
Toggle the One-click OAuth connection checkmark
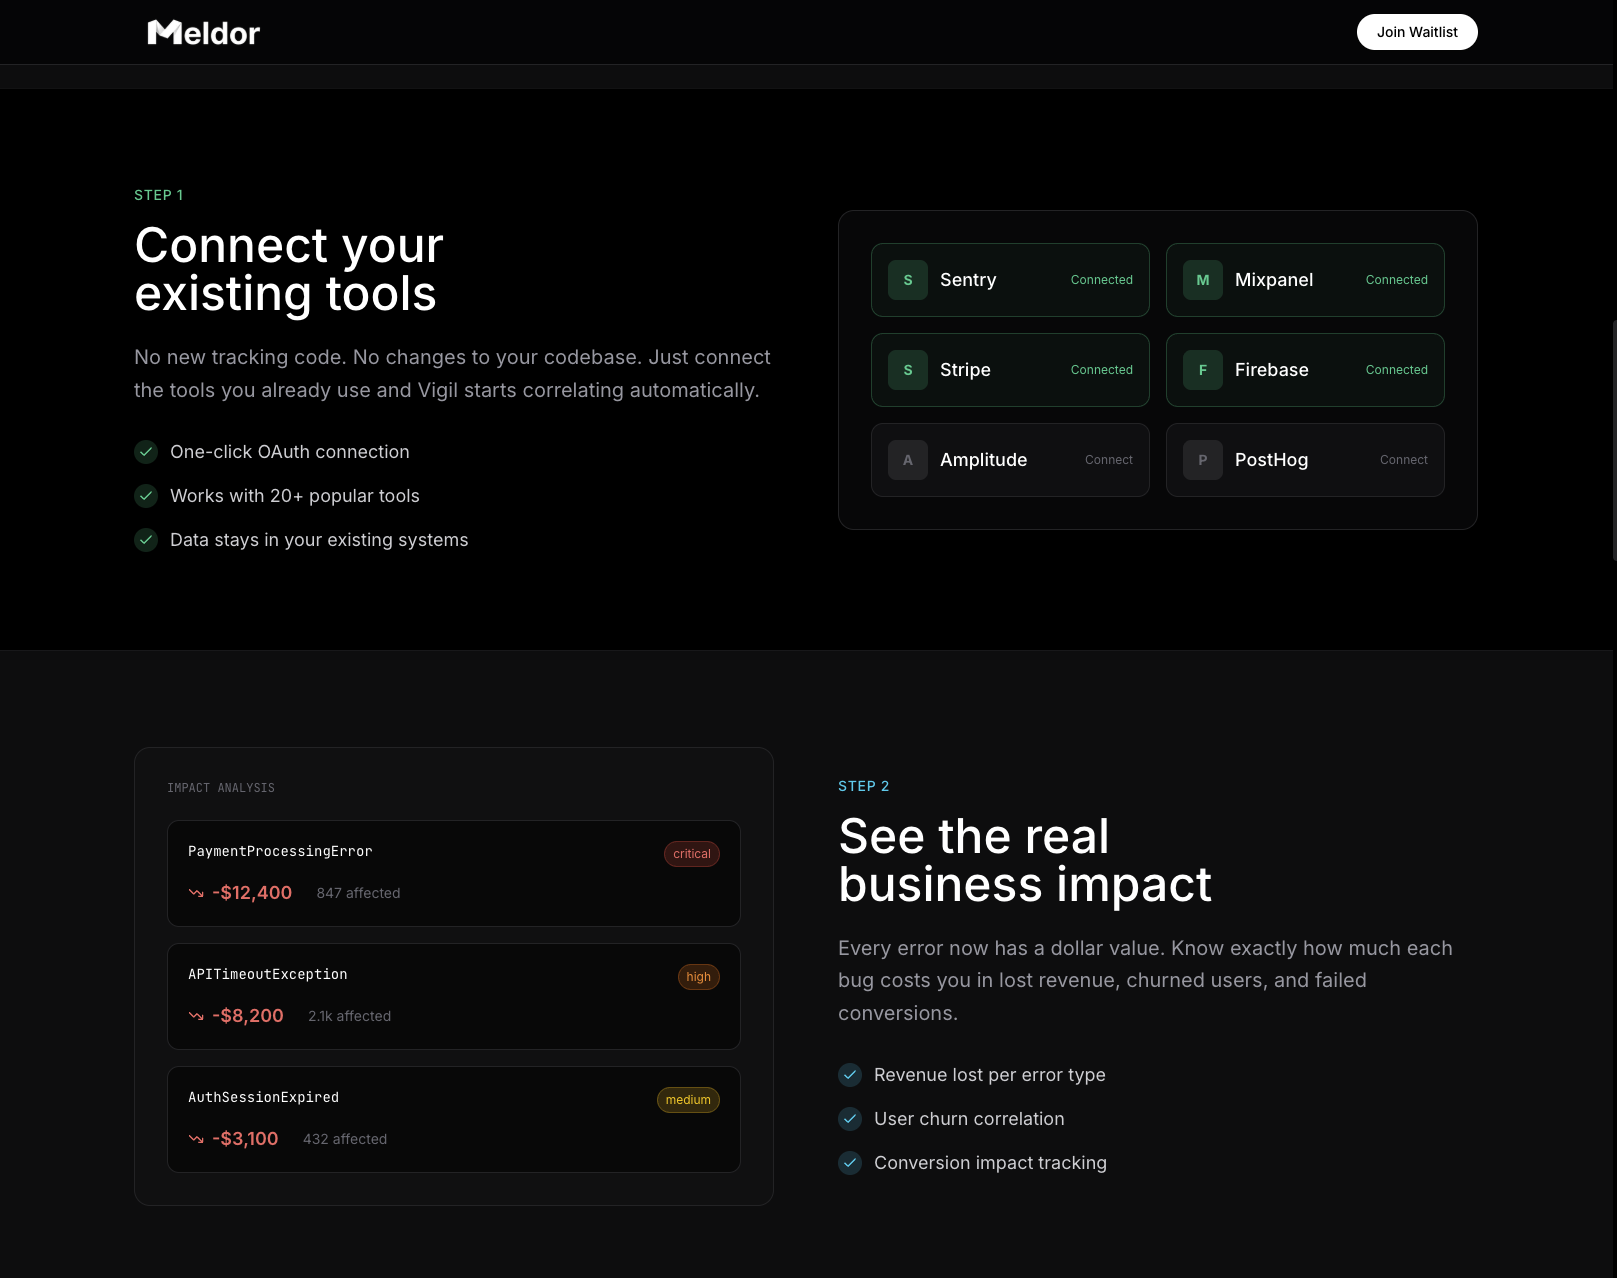point(145,452)
